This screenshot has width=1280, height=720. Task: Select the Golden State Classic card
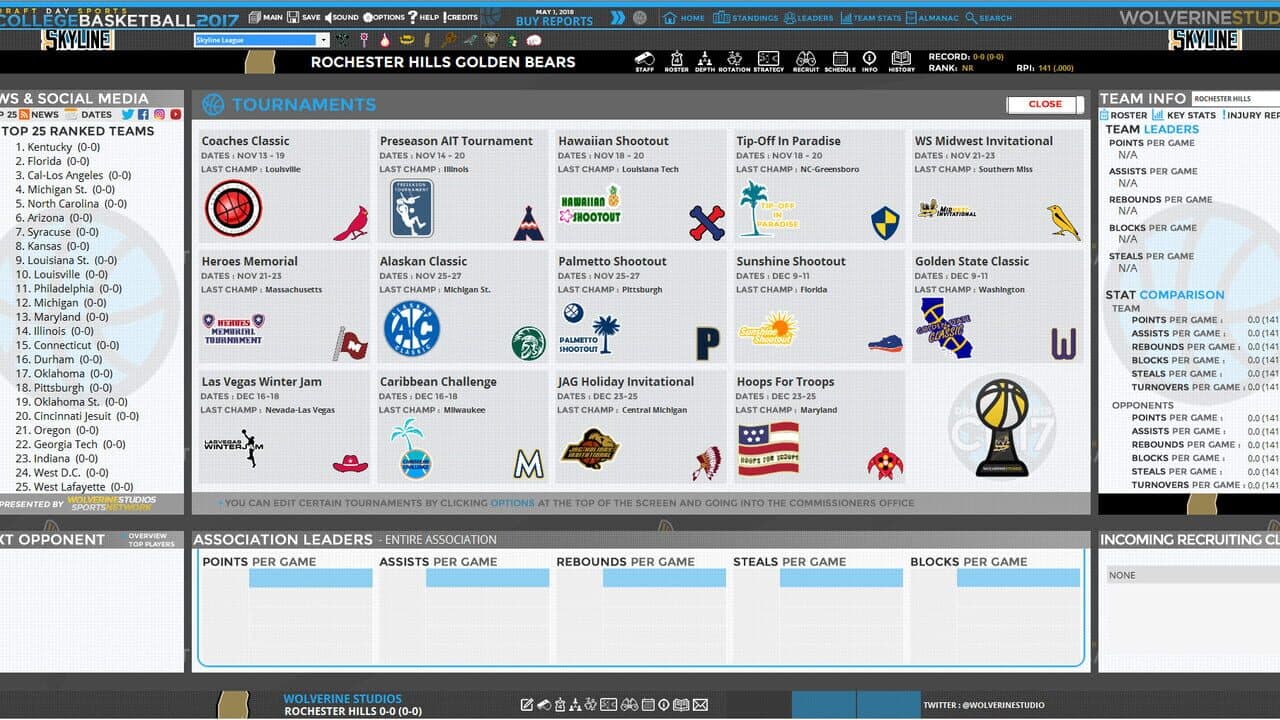click(x=997, y=306)
